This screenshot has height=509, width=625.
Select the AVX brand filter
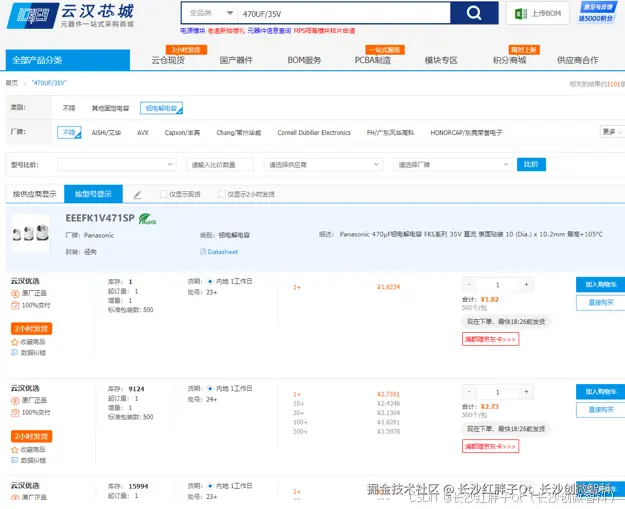(143, 133)
